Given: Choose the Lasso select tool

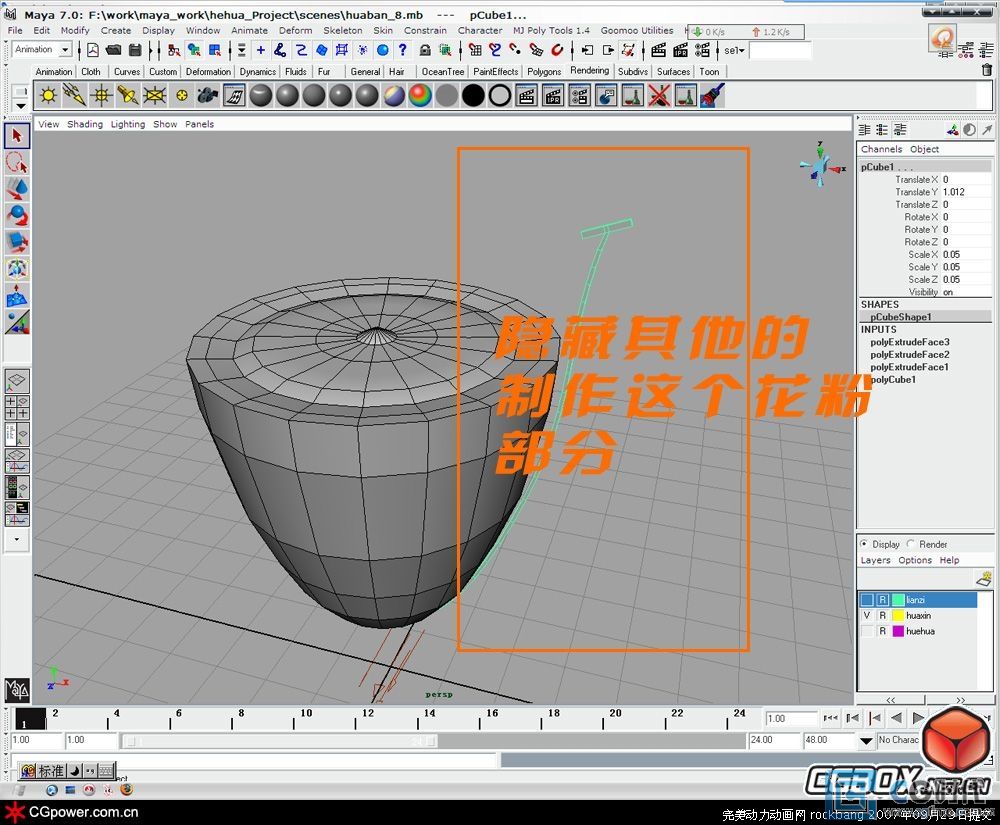Looking at the screenshot, I should [17, 163].
